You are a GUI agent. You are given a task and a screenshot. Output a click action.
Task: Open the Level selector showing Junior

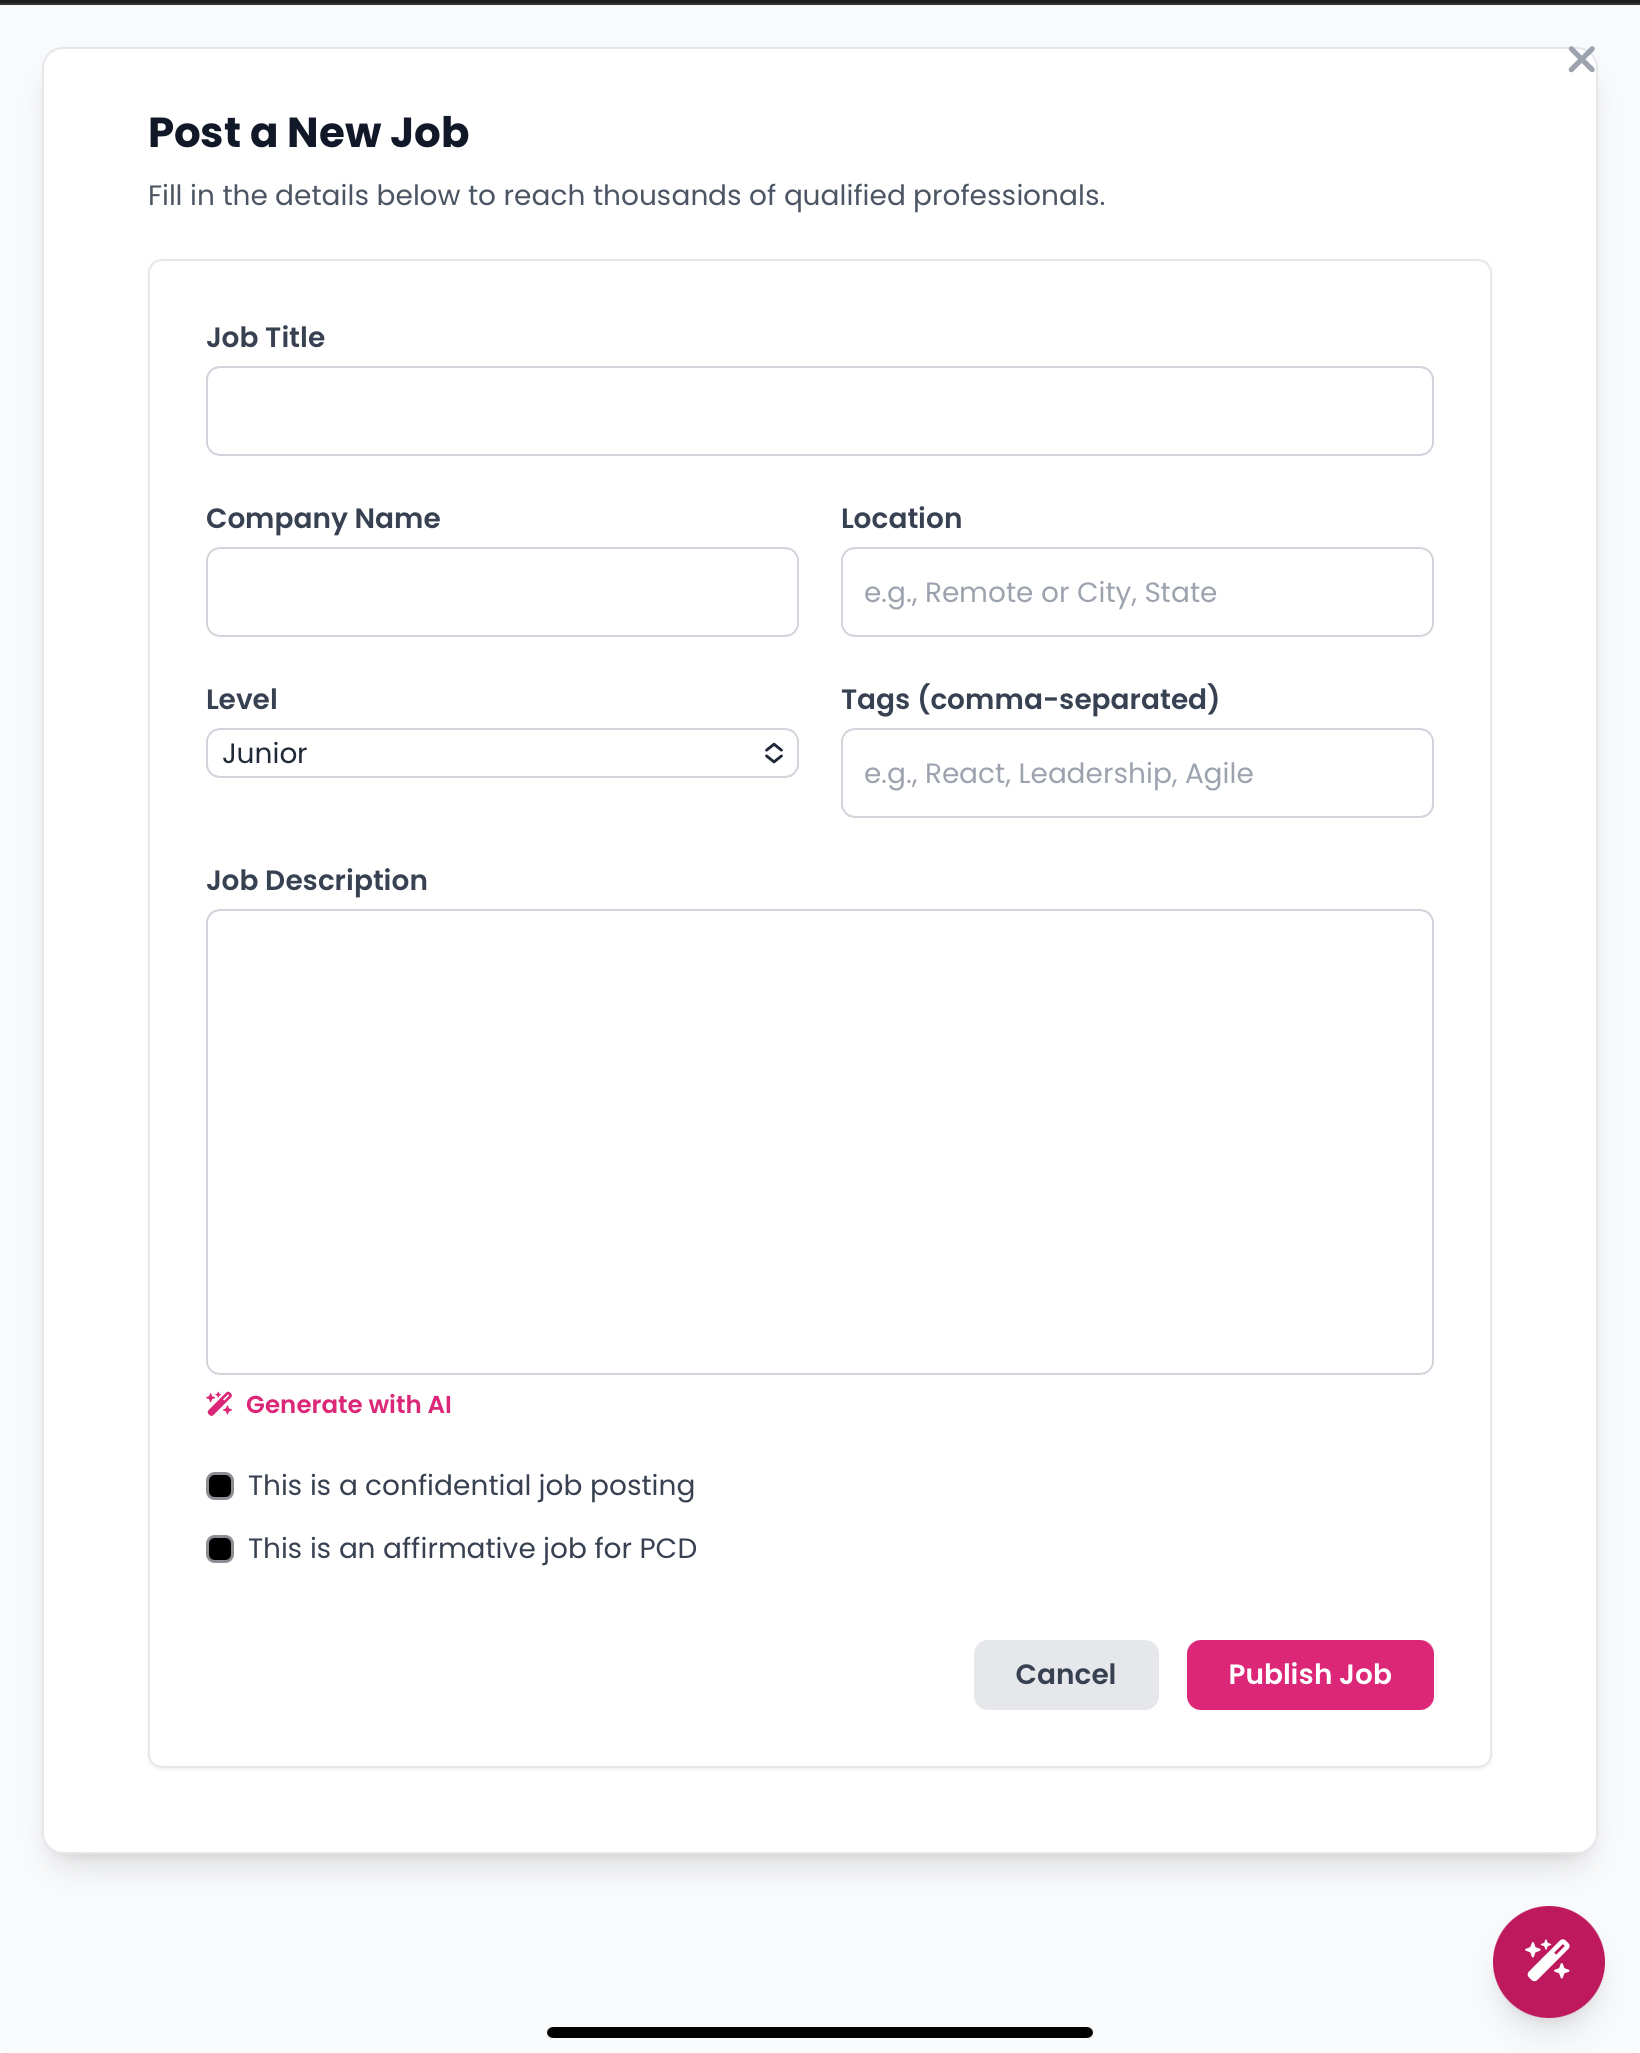pyautogui.click(x=500, y=753)
